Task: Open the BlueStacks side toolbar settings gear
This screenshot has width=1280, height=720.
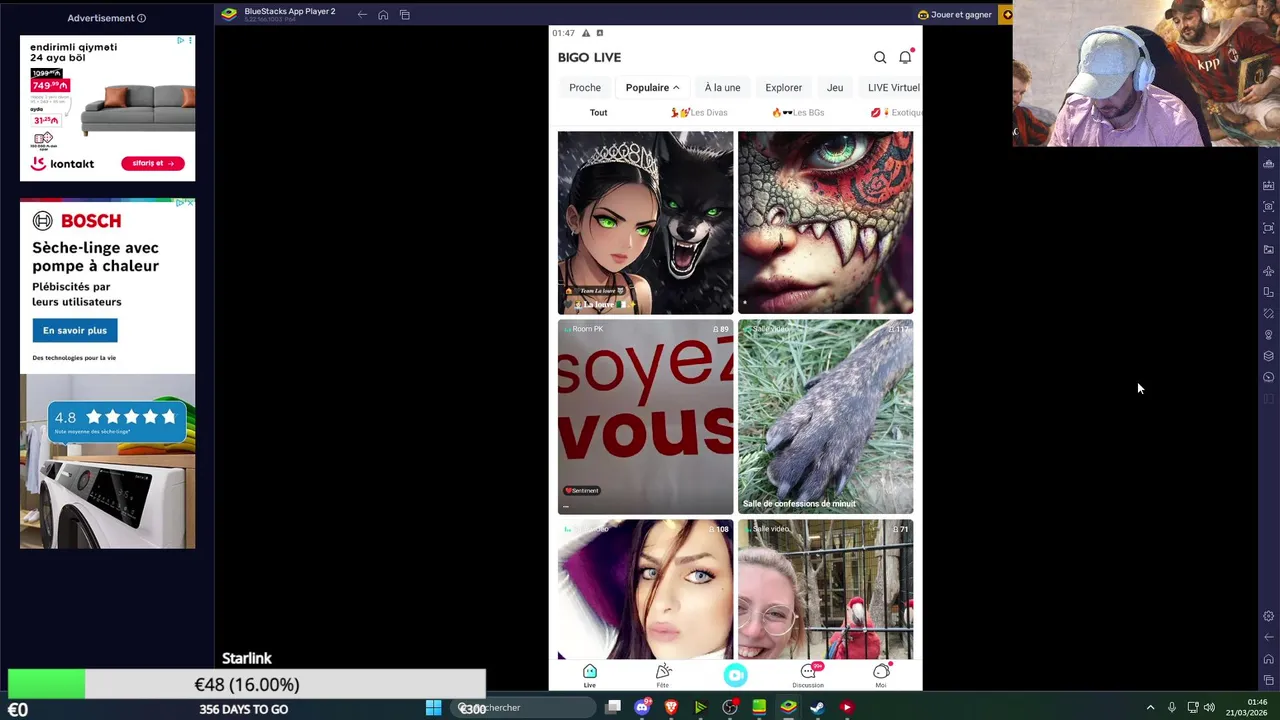Action: point(1269,616)
